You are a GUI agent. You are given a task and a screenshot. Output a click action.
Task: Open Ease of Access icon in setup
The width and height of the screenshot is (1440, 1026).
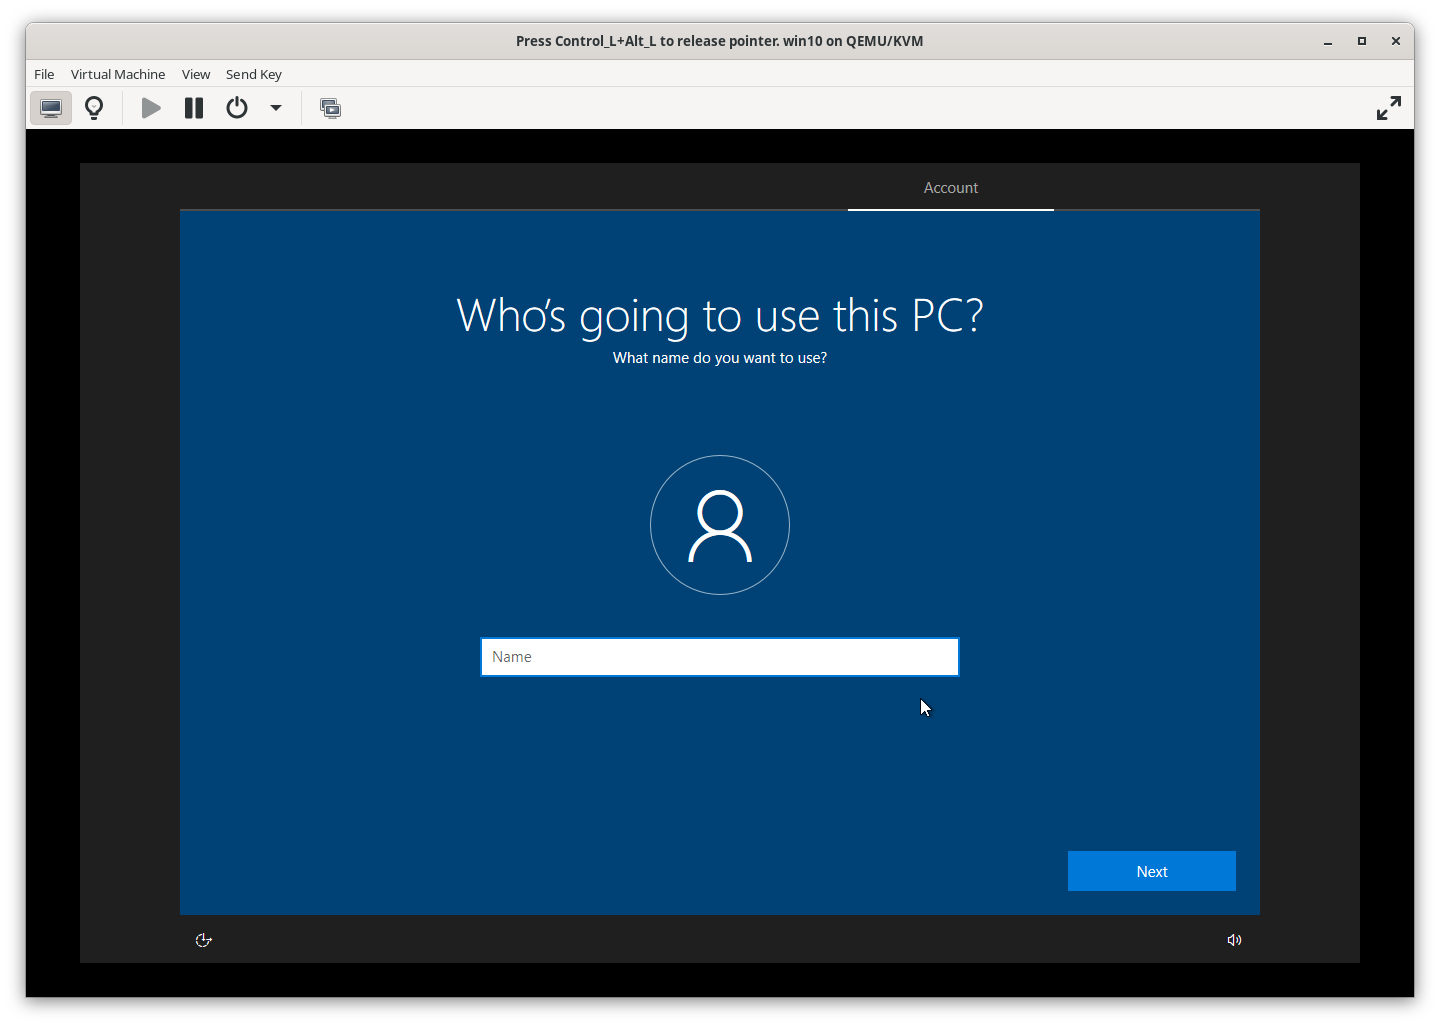click(204, 940)
